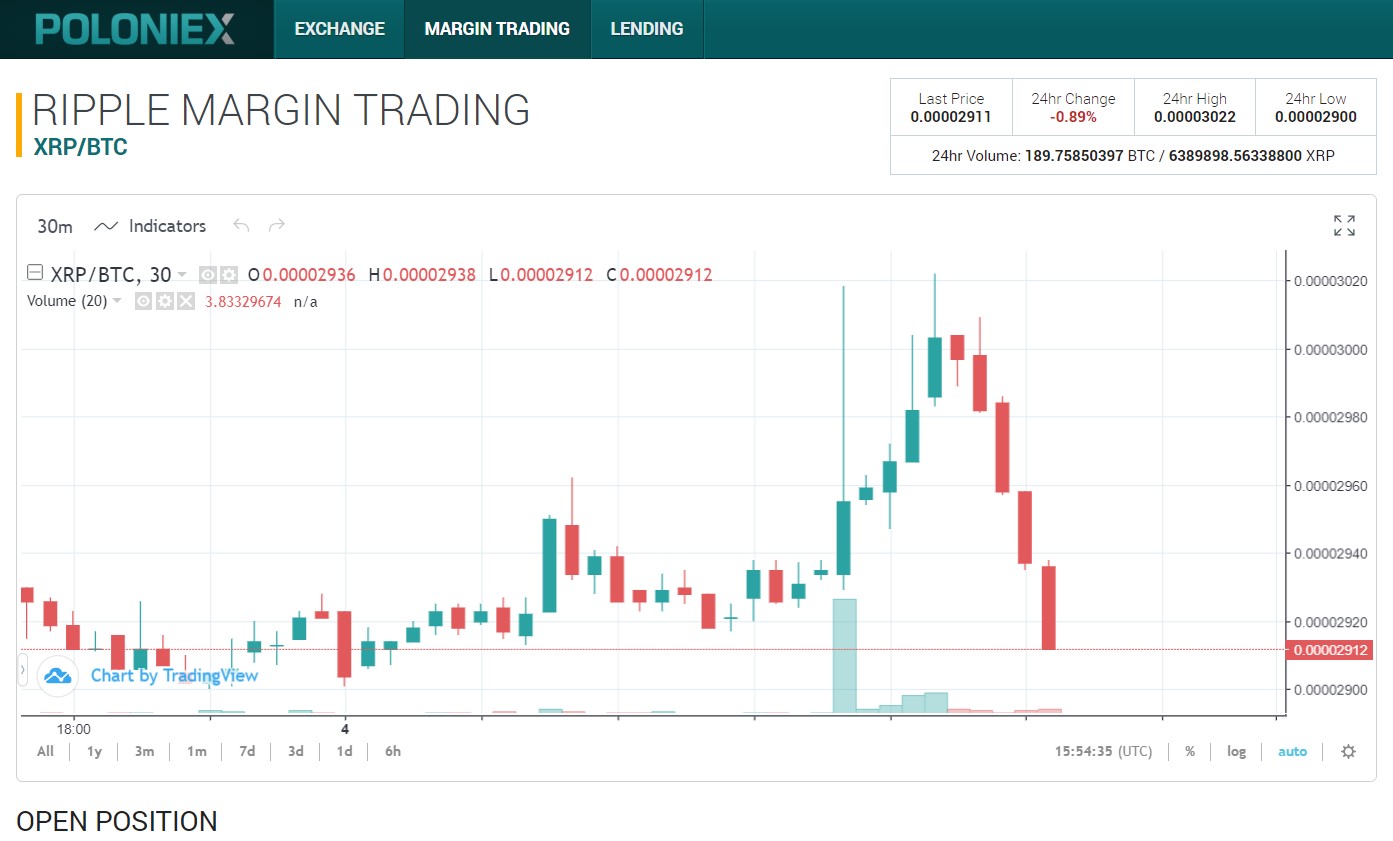This screenshot has height=841, width=1393.
Task: Click the Open Position heading
Action: coord(117,821)
